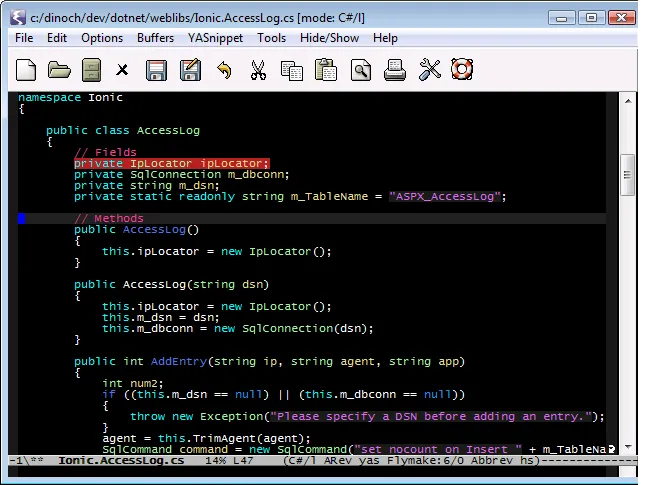Screen dimensions: 646x485
Task: Click the Save As icon
Action: (189, 70)
